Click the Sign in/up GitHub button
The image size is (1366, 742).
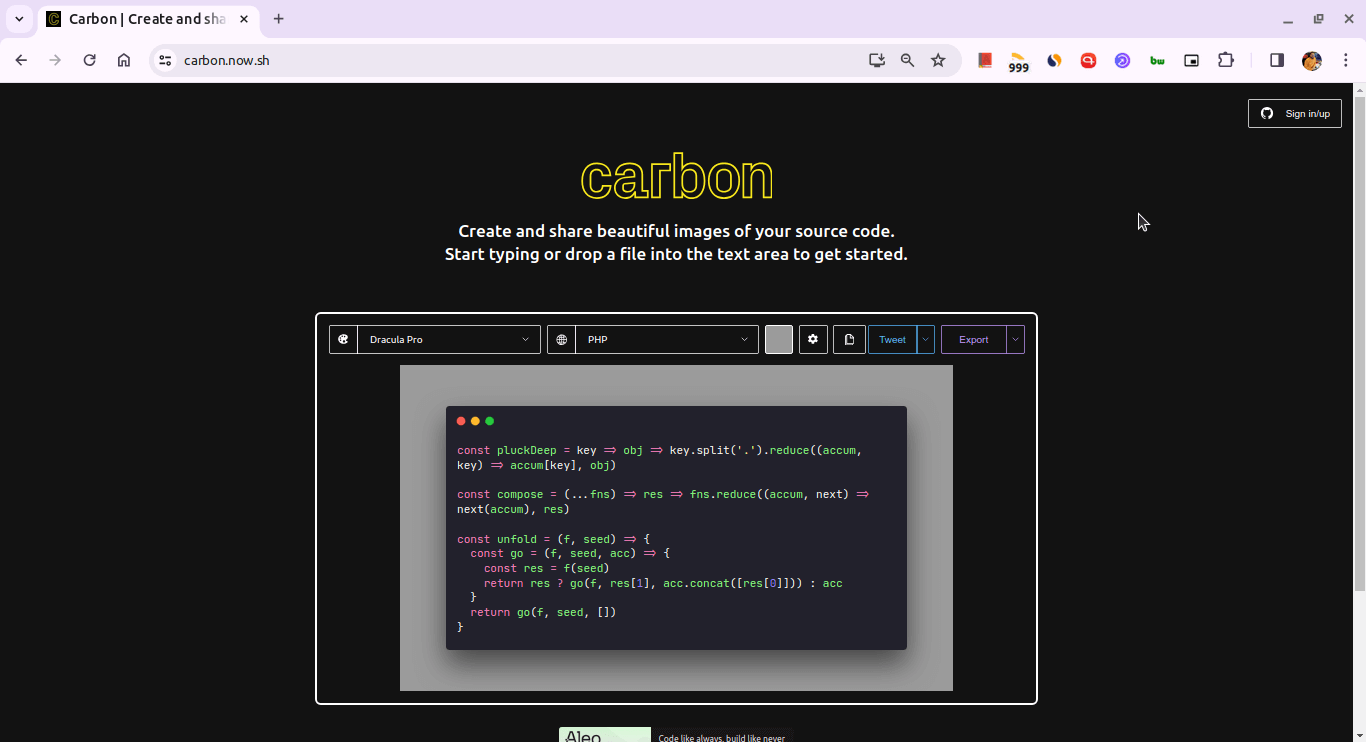click(1295, 114)
